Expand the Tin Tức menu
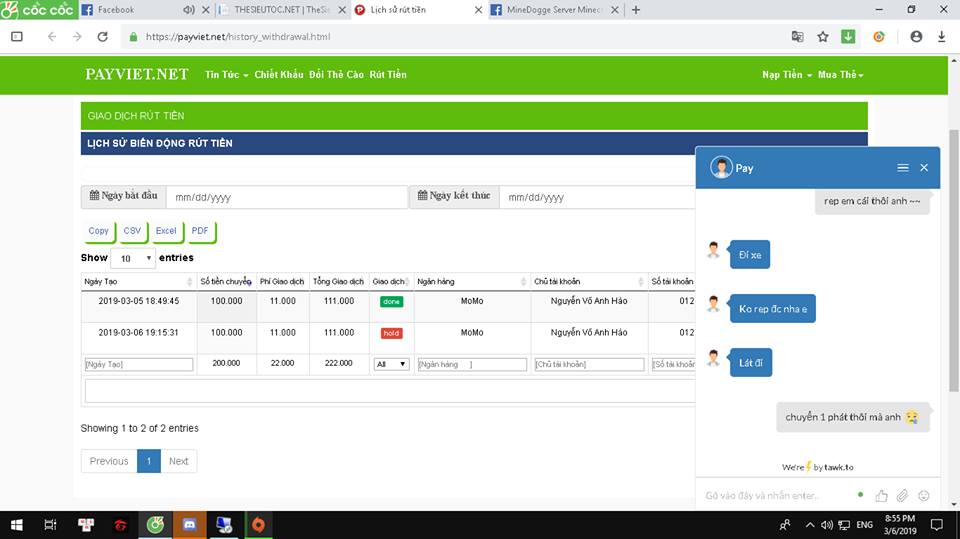 (227, 75)
